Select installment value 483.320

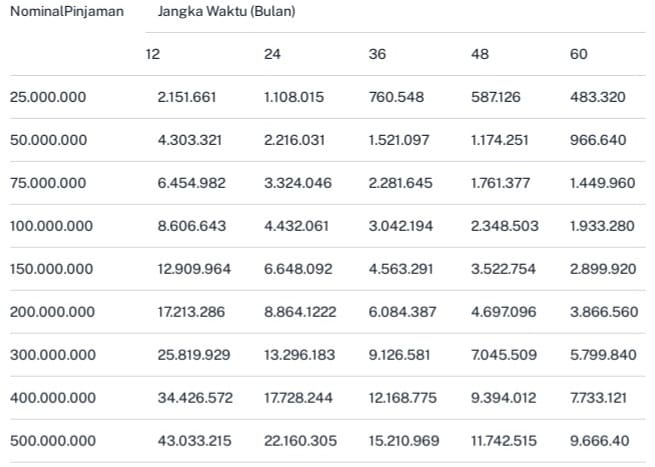click(x=598, y=97)
